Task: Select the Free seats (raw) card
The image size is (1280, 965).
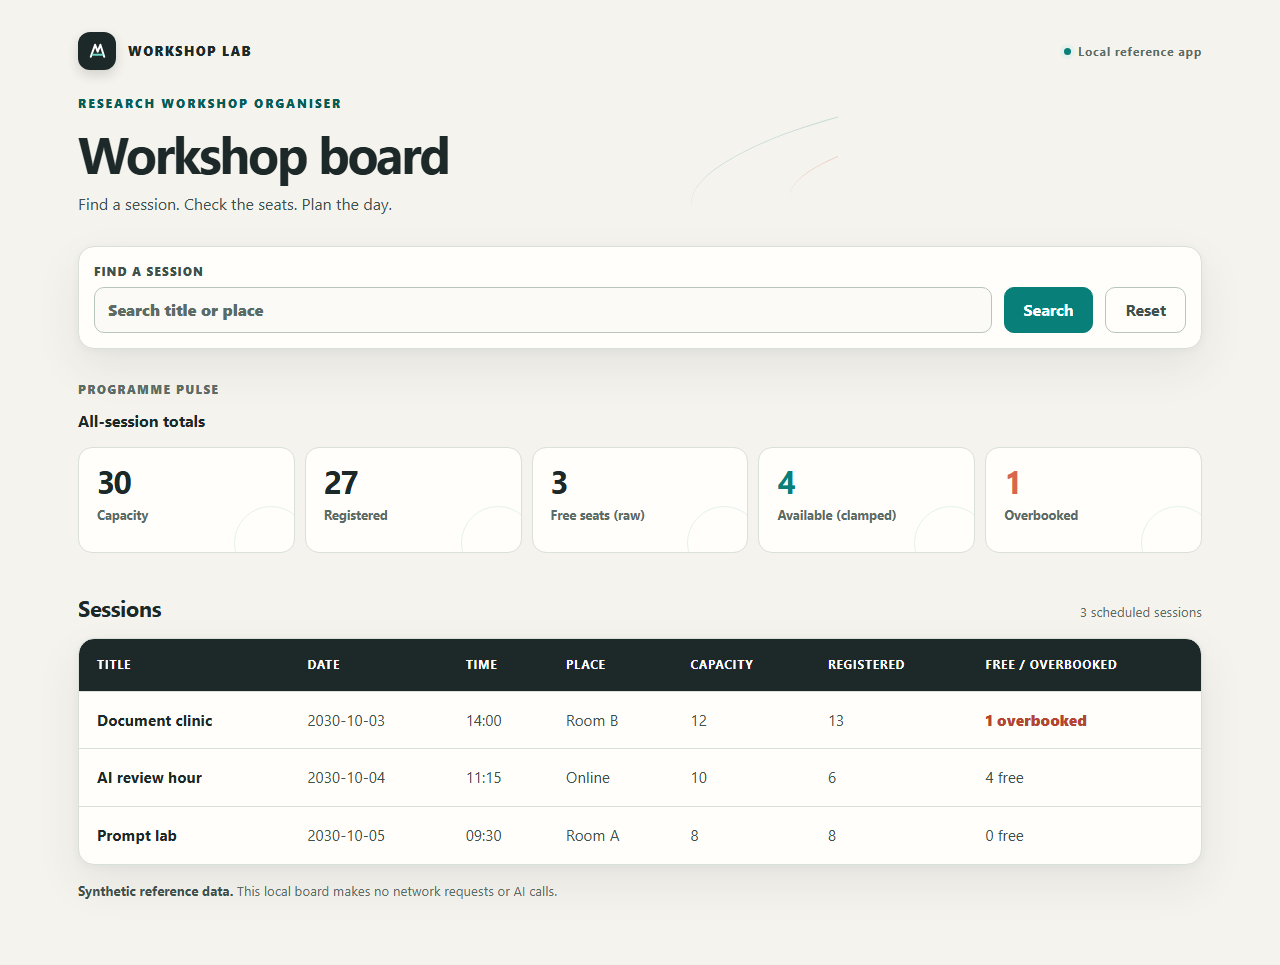Action: pyautogui.click(x=640, y=500)
